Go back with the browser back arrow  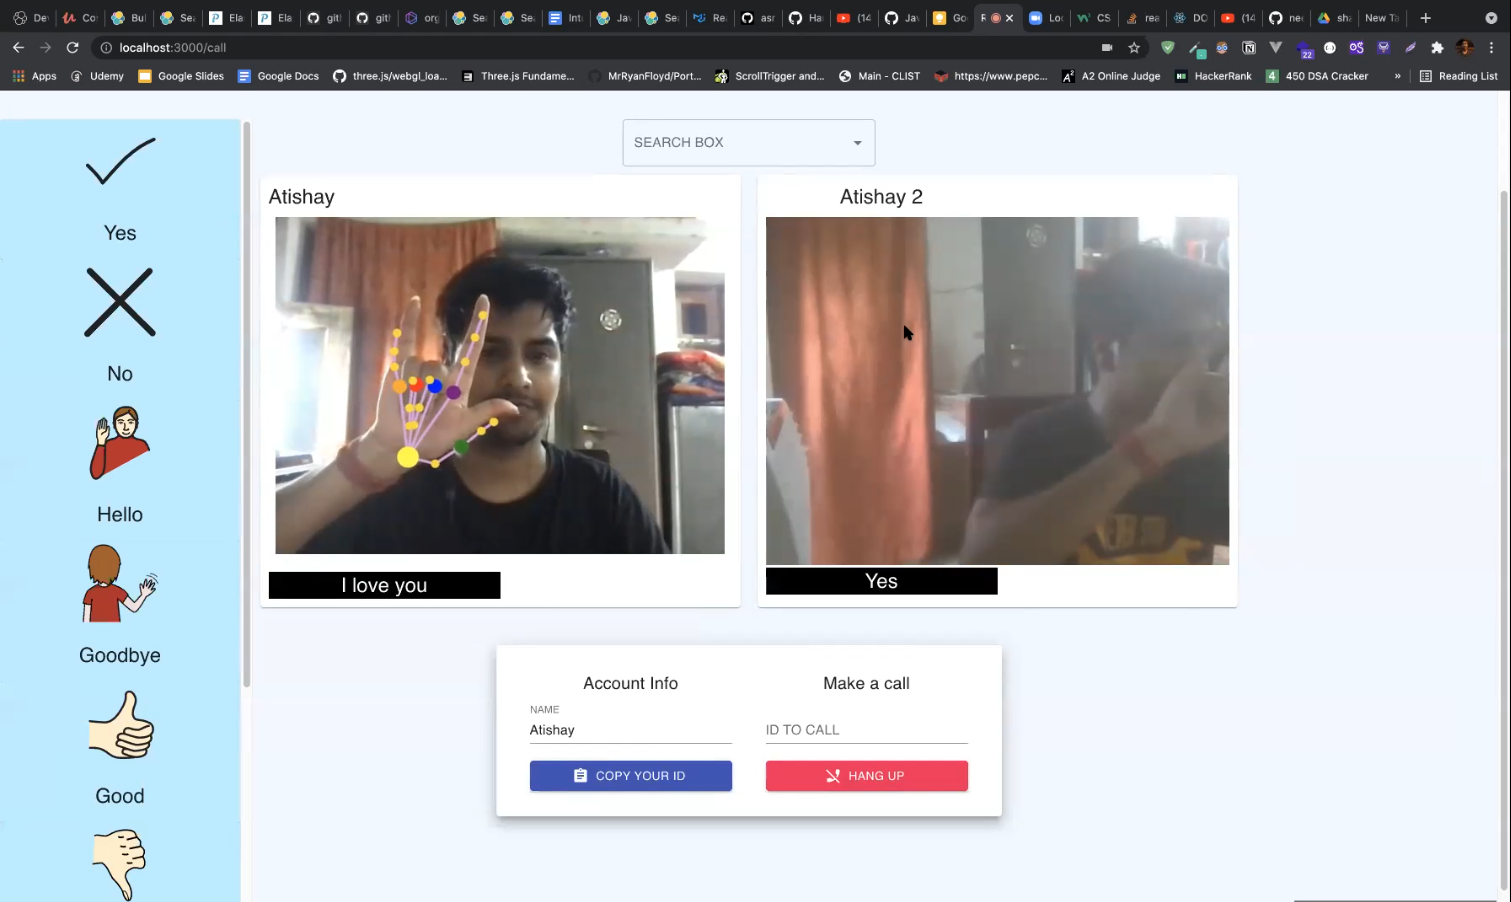18,47
